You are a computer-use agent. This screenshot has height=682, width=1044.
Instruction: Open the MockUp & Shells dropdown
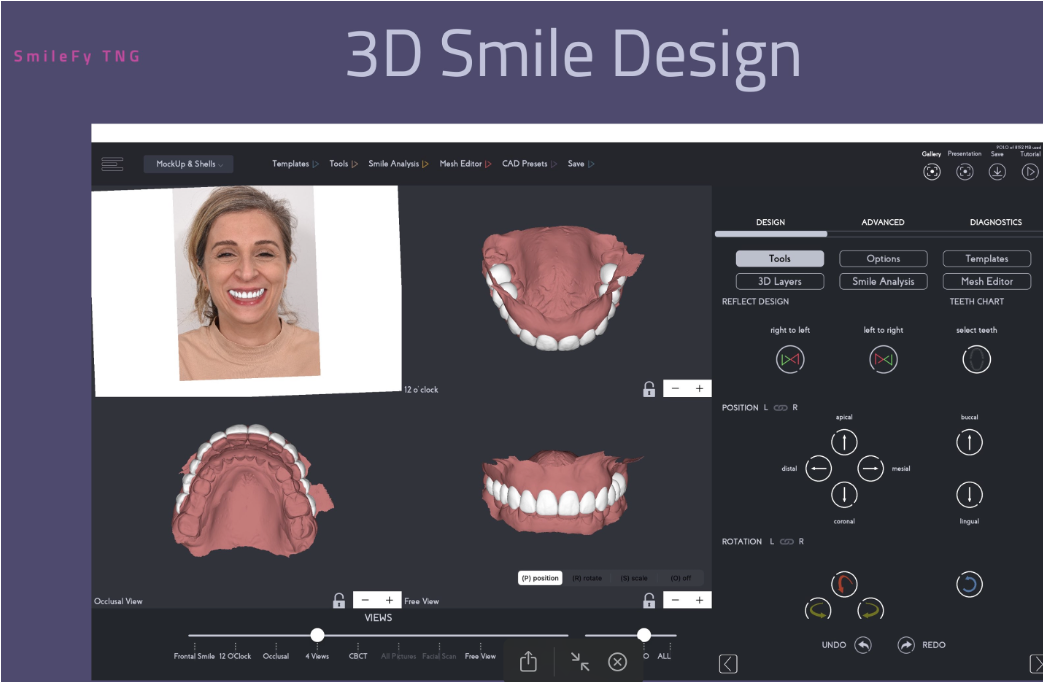pyautogui.click(x=188, y=164)
